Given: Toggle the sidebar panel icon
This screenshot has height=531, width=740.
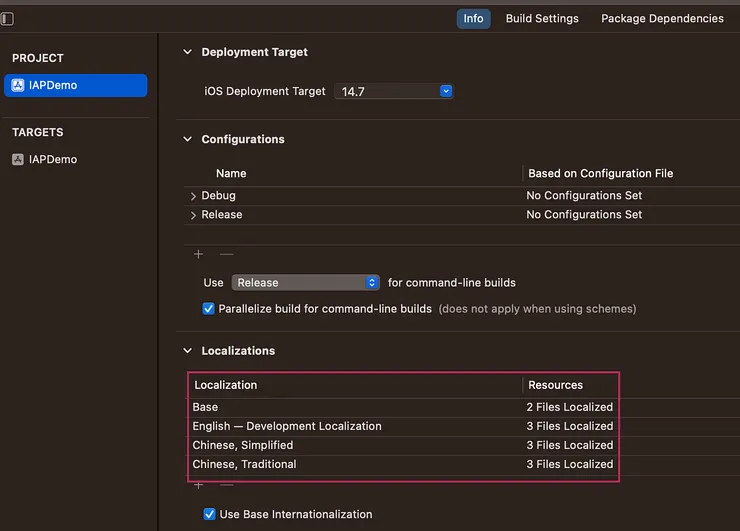Looking at the screenshot, I should (x=7, y=19).
